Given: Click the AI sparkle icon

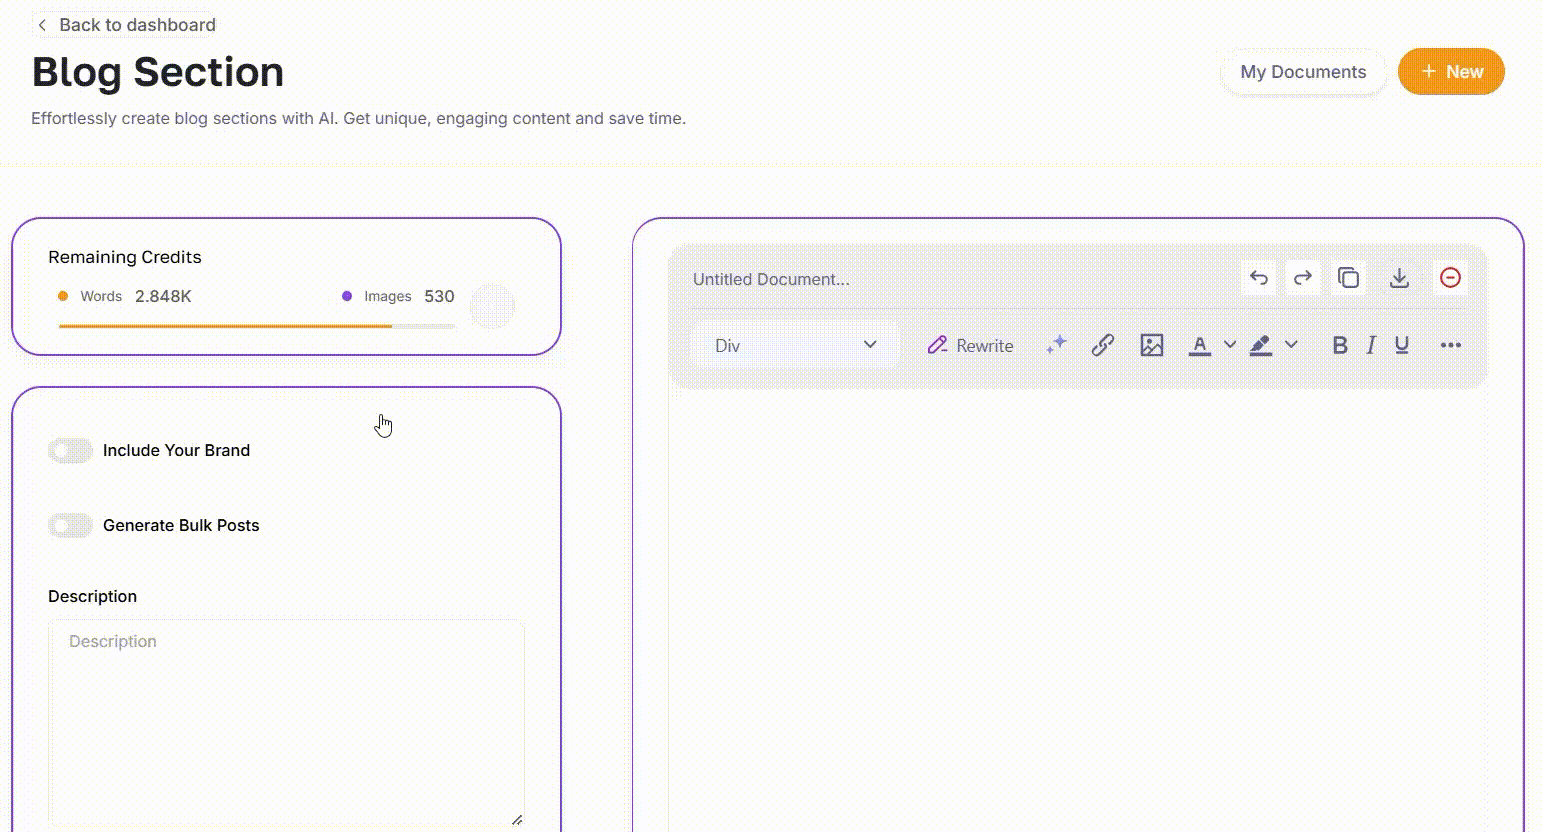Looking at the screenshot, I should pos(1056,345).
